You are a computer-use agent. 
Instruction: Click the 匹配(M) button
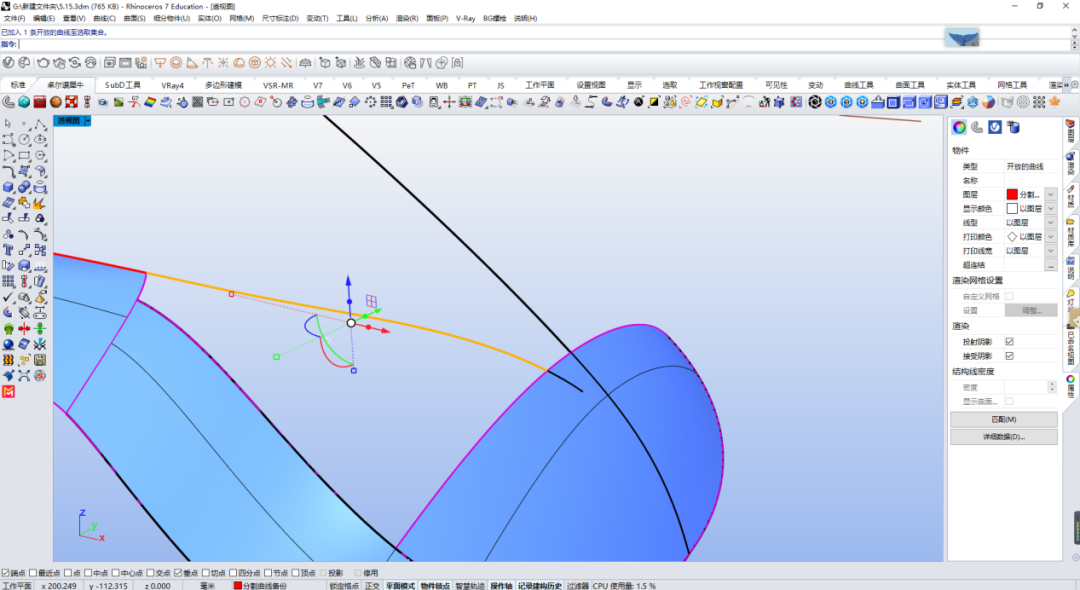click(x=1004, y=419)
